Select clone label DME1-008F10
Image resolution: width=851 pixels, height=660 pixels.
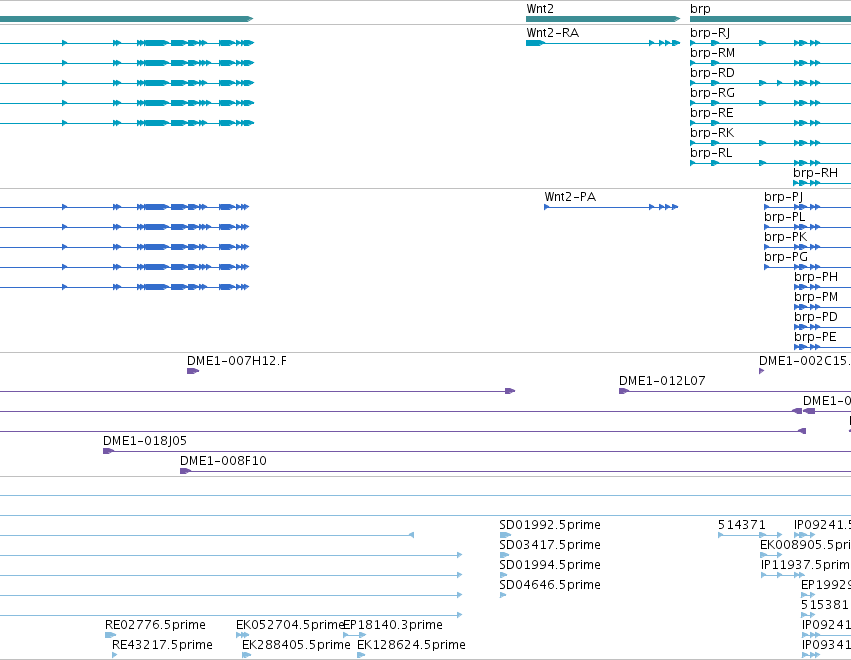(223, 461)
